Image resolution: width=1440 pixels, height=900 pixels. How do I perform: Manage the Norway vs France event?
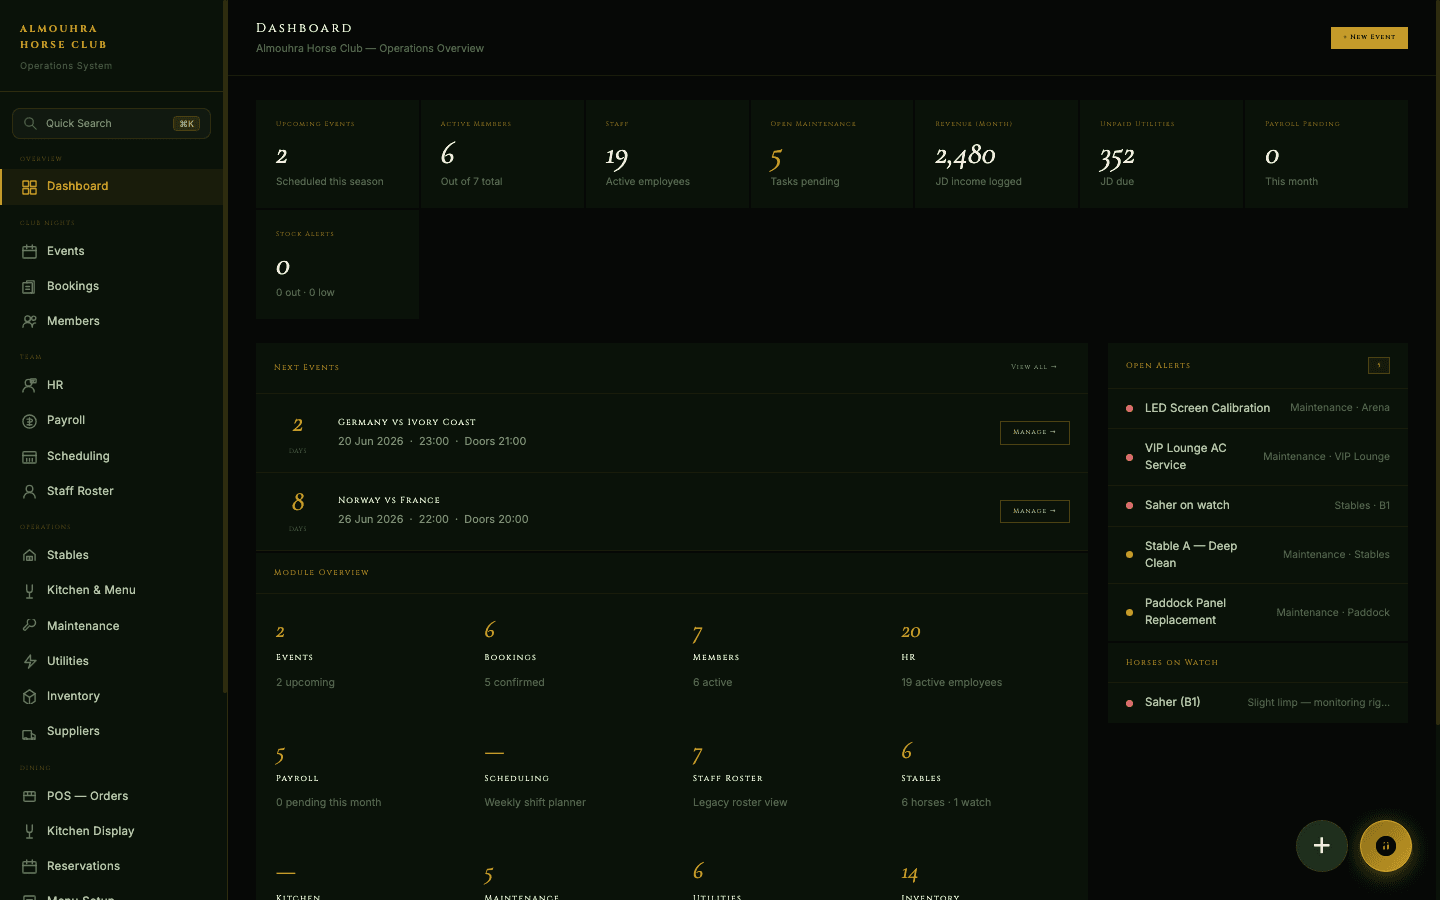tap(1034, 511)
